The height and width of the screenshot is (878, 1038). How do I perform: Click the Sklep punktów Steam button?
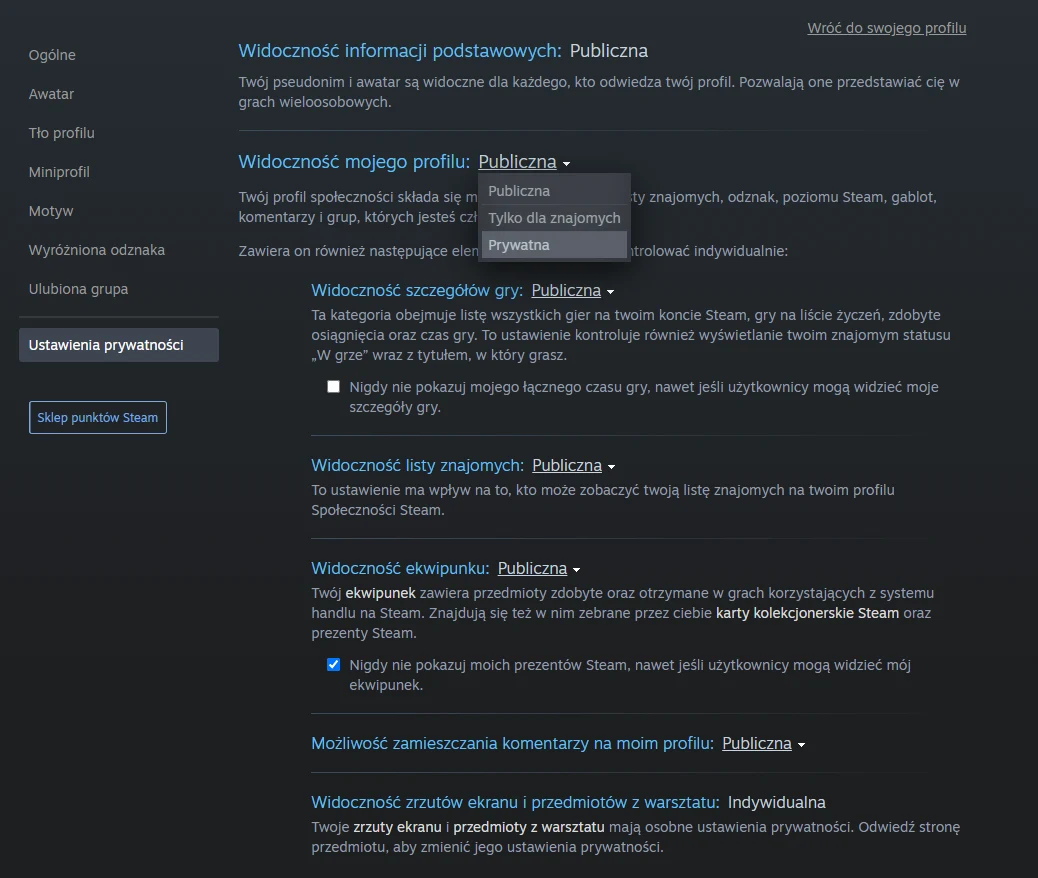coord(97,417)
